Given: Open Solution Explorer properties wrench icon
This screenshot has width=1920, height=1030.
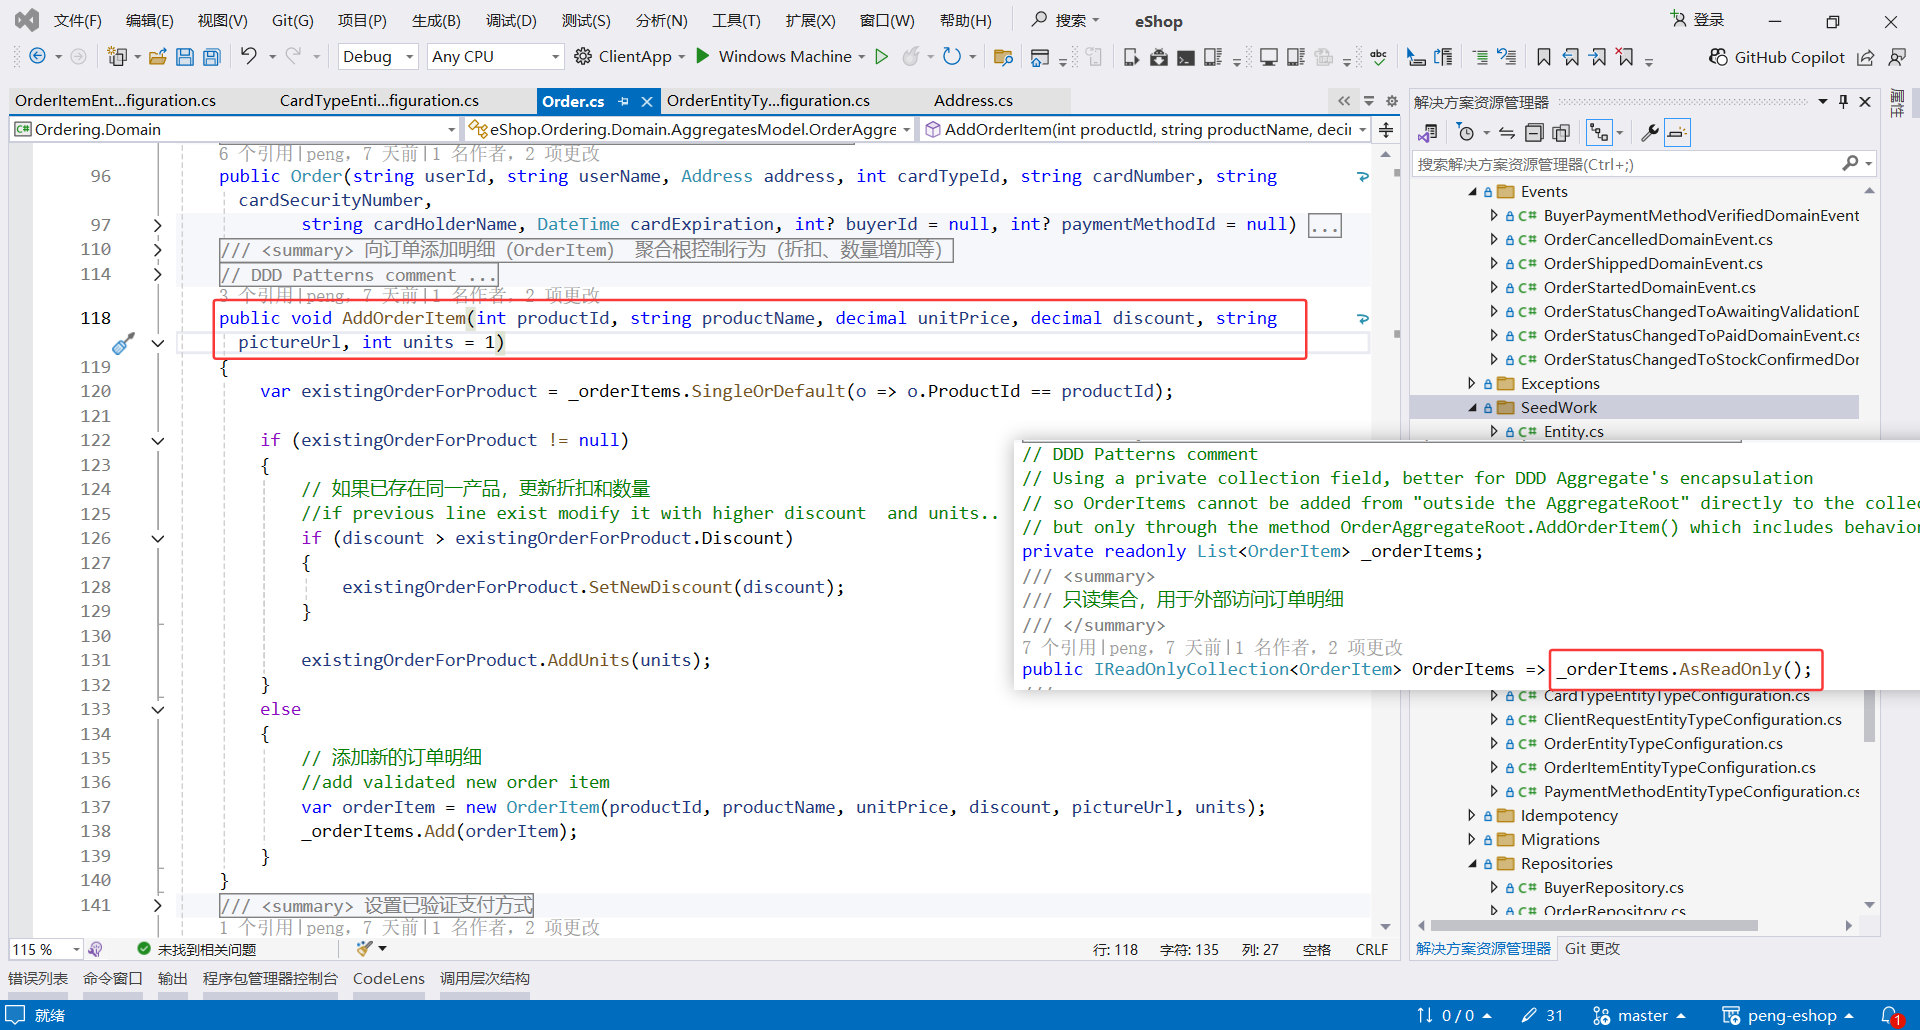Looking at the screenshot, I should (x=1649, y=133).
